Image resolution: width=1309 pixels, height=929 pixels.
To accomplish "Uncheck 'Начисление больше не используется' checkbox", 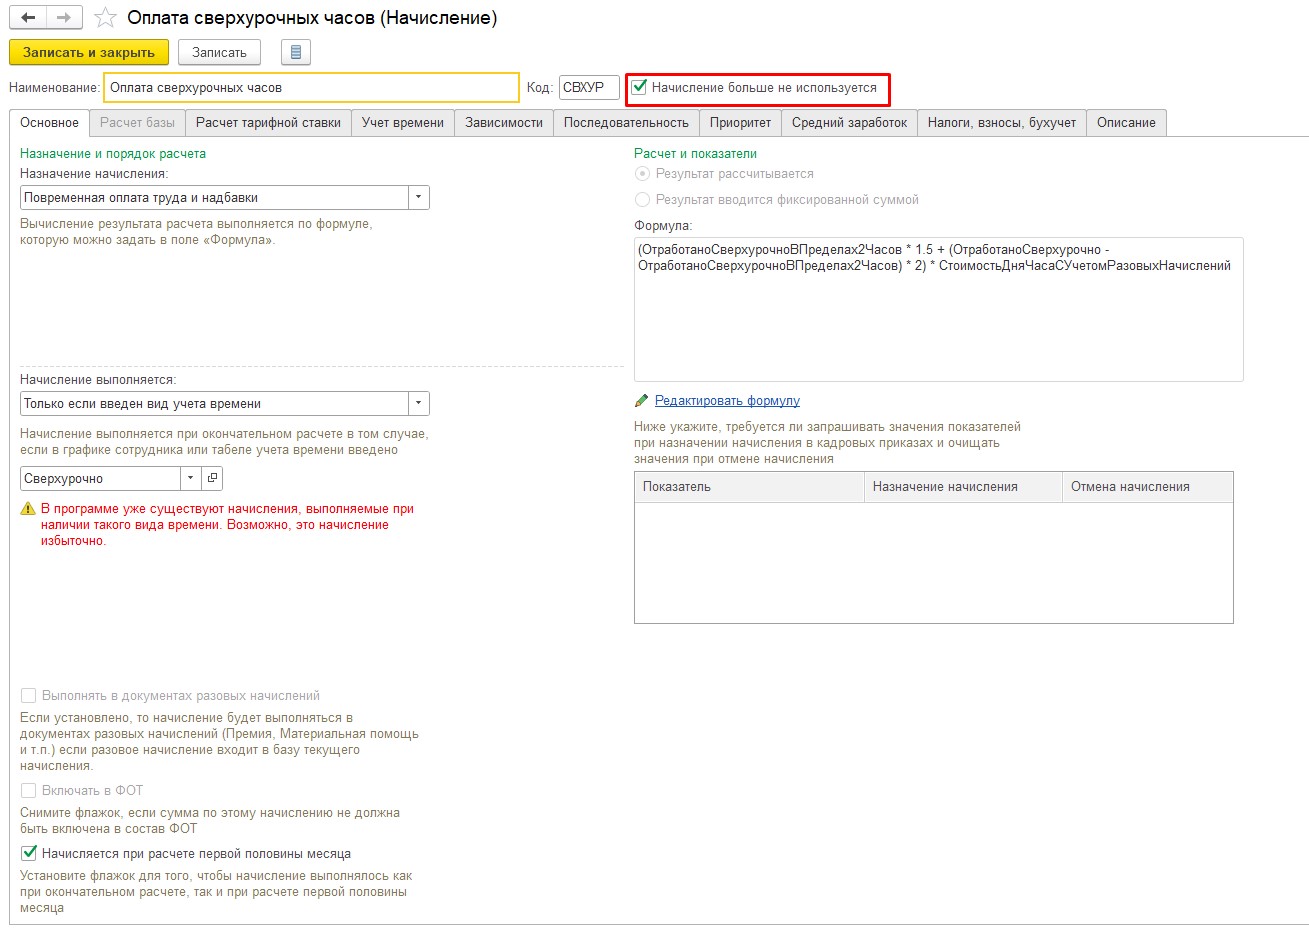I will point(640,88).
